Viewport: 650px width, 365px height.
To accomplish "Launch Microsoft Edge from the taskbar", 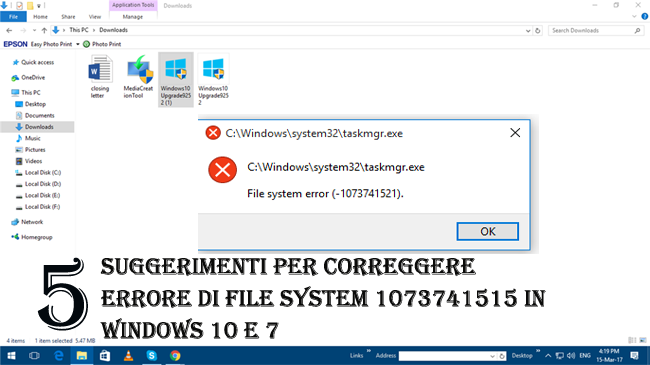I will [58, 356].
